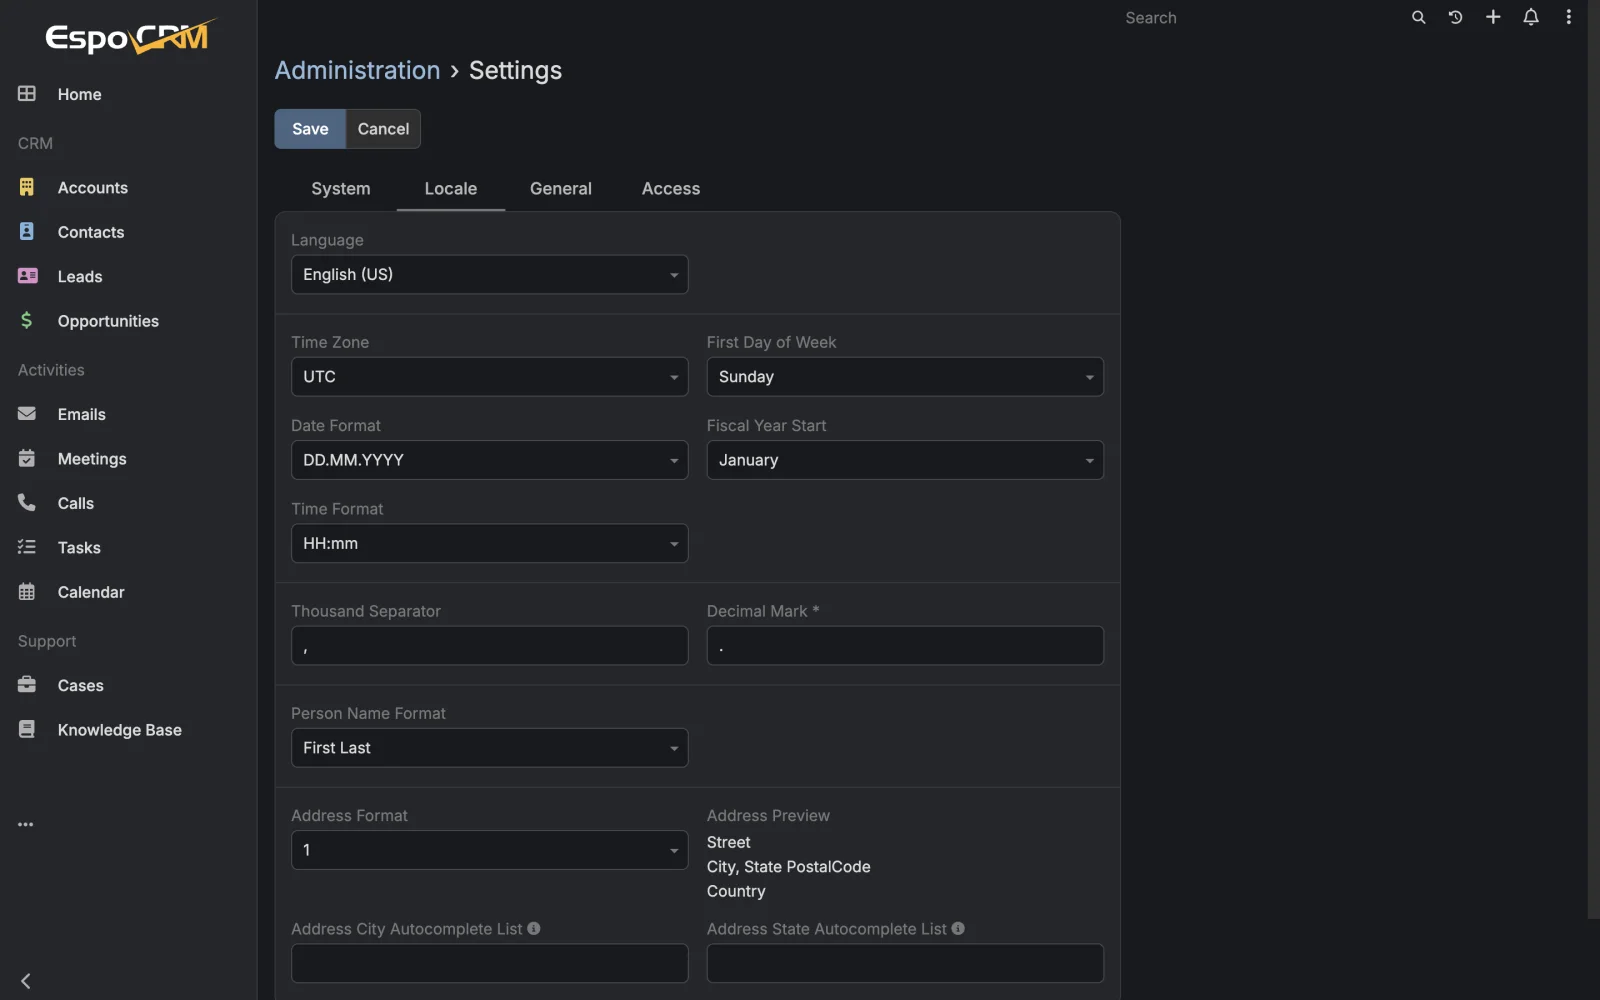
Task: Open the Time Format dropdown
Action: coord(489,543)
